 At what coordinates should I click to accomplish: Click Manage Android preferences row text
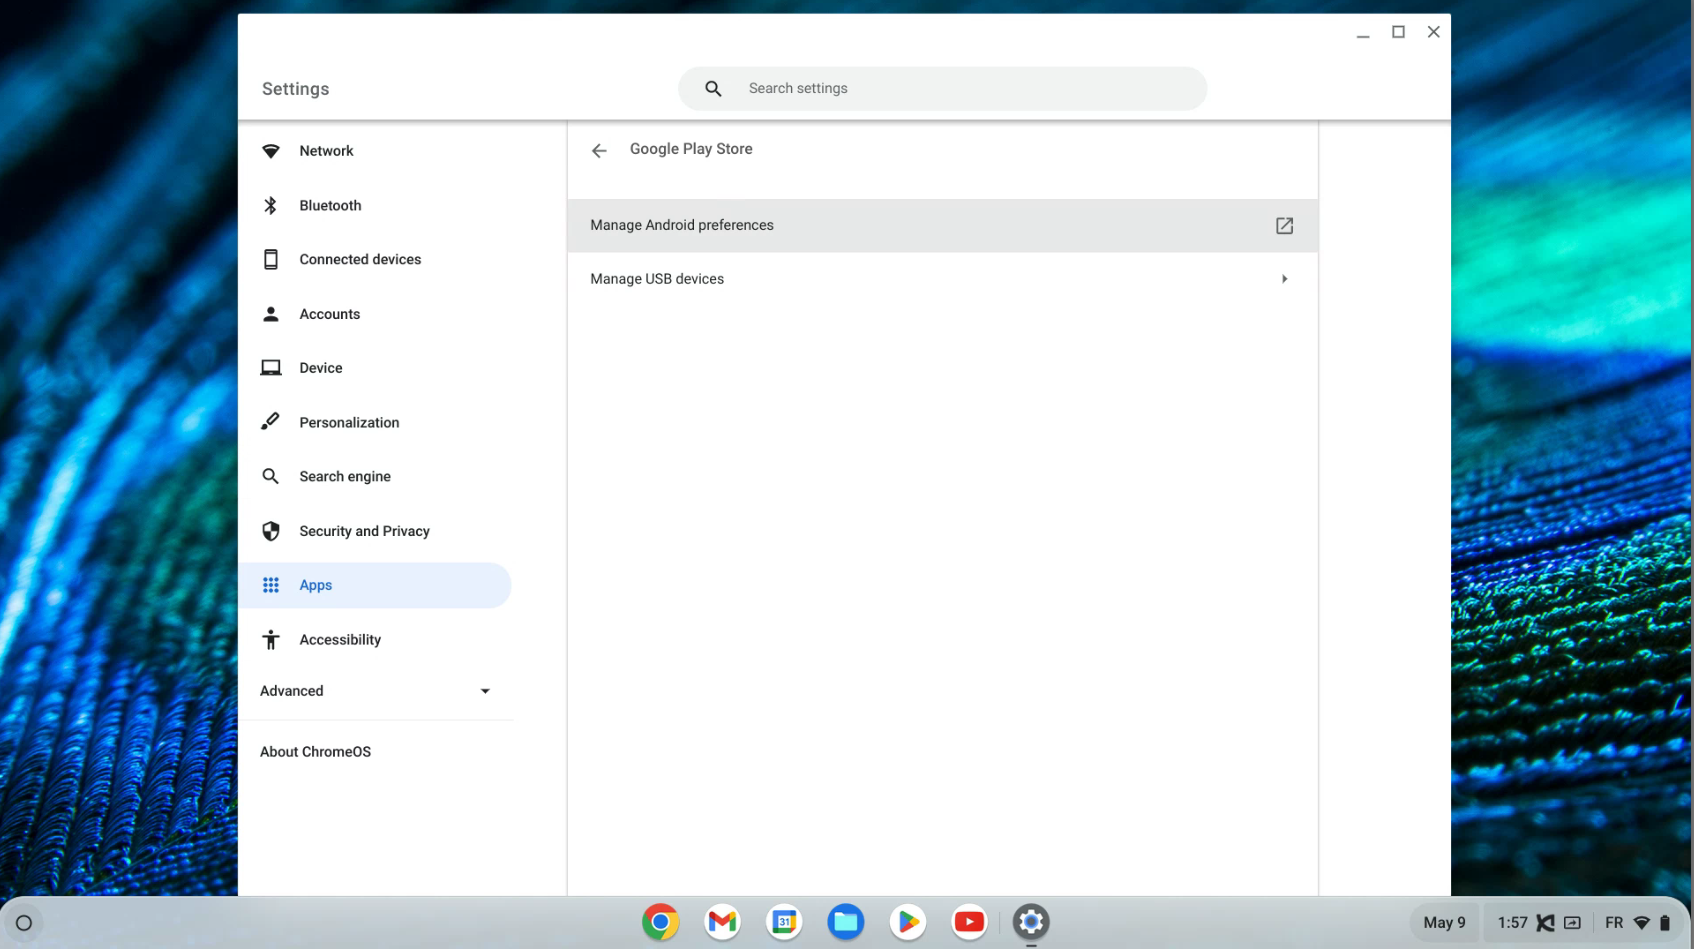682,225
